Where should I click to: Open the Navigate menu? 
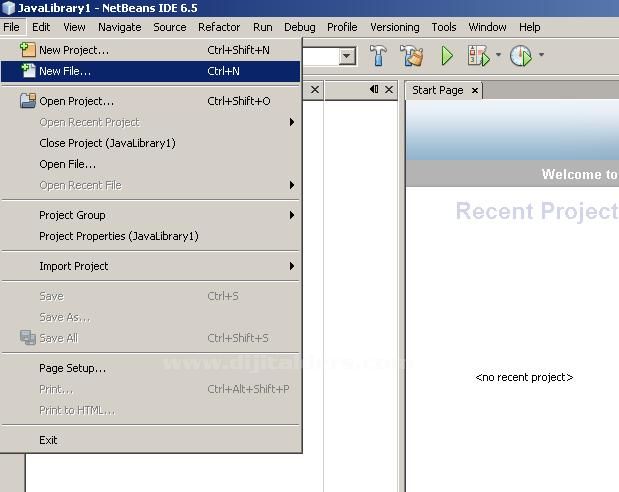click(120, 27)
